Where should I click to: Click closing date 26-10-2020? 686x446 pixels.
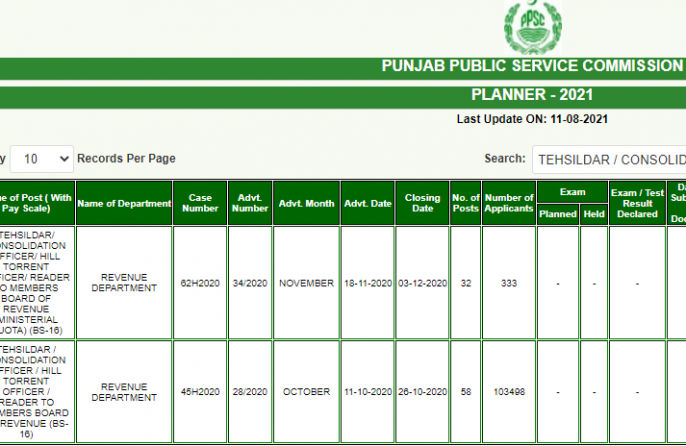(x=422, y=392)
